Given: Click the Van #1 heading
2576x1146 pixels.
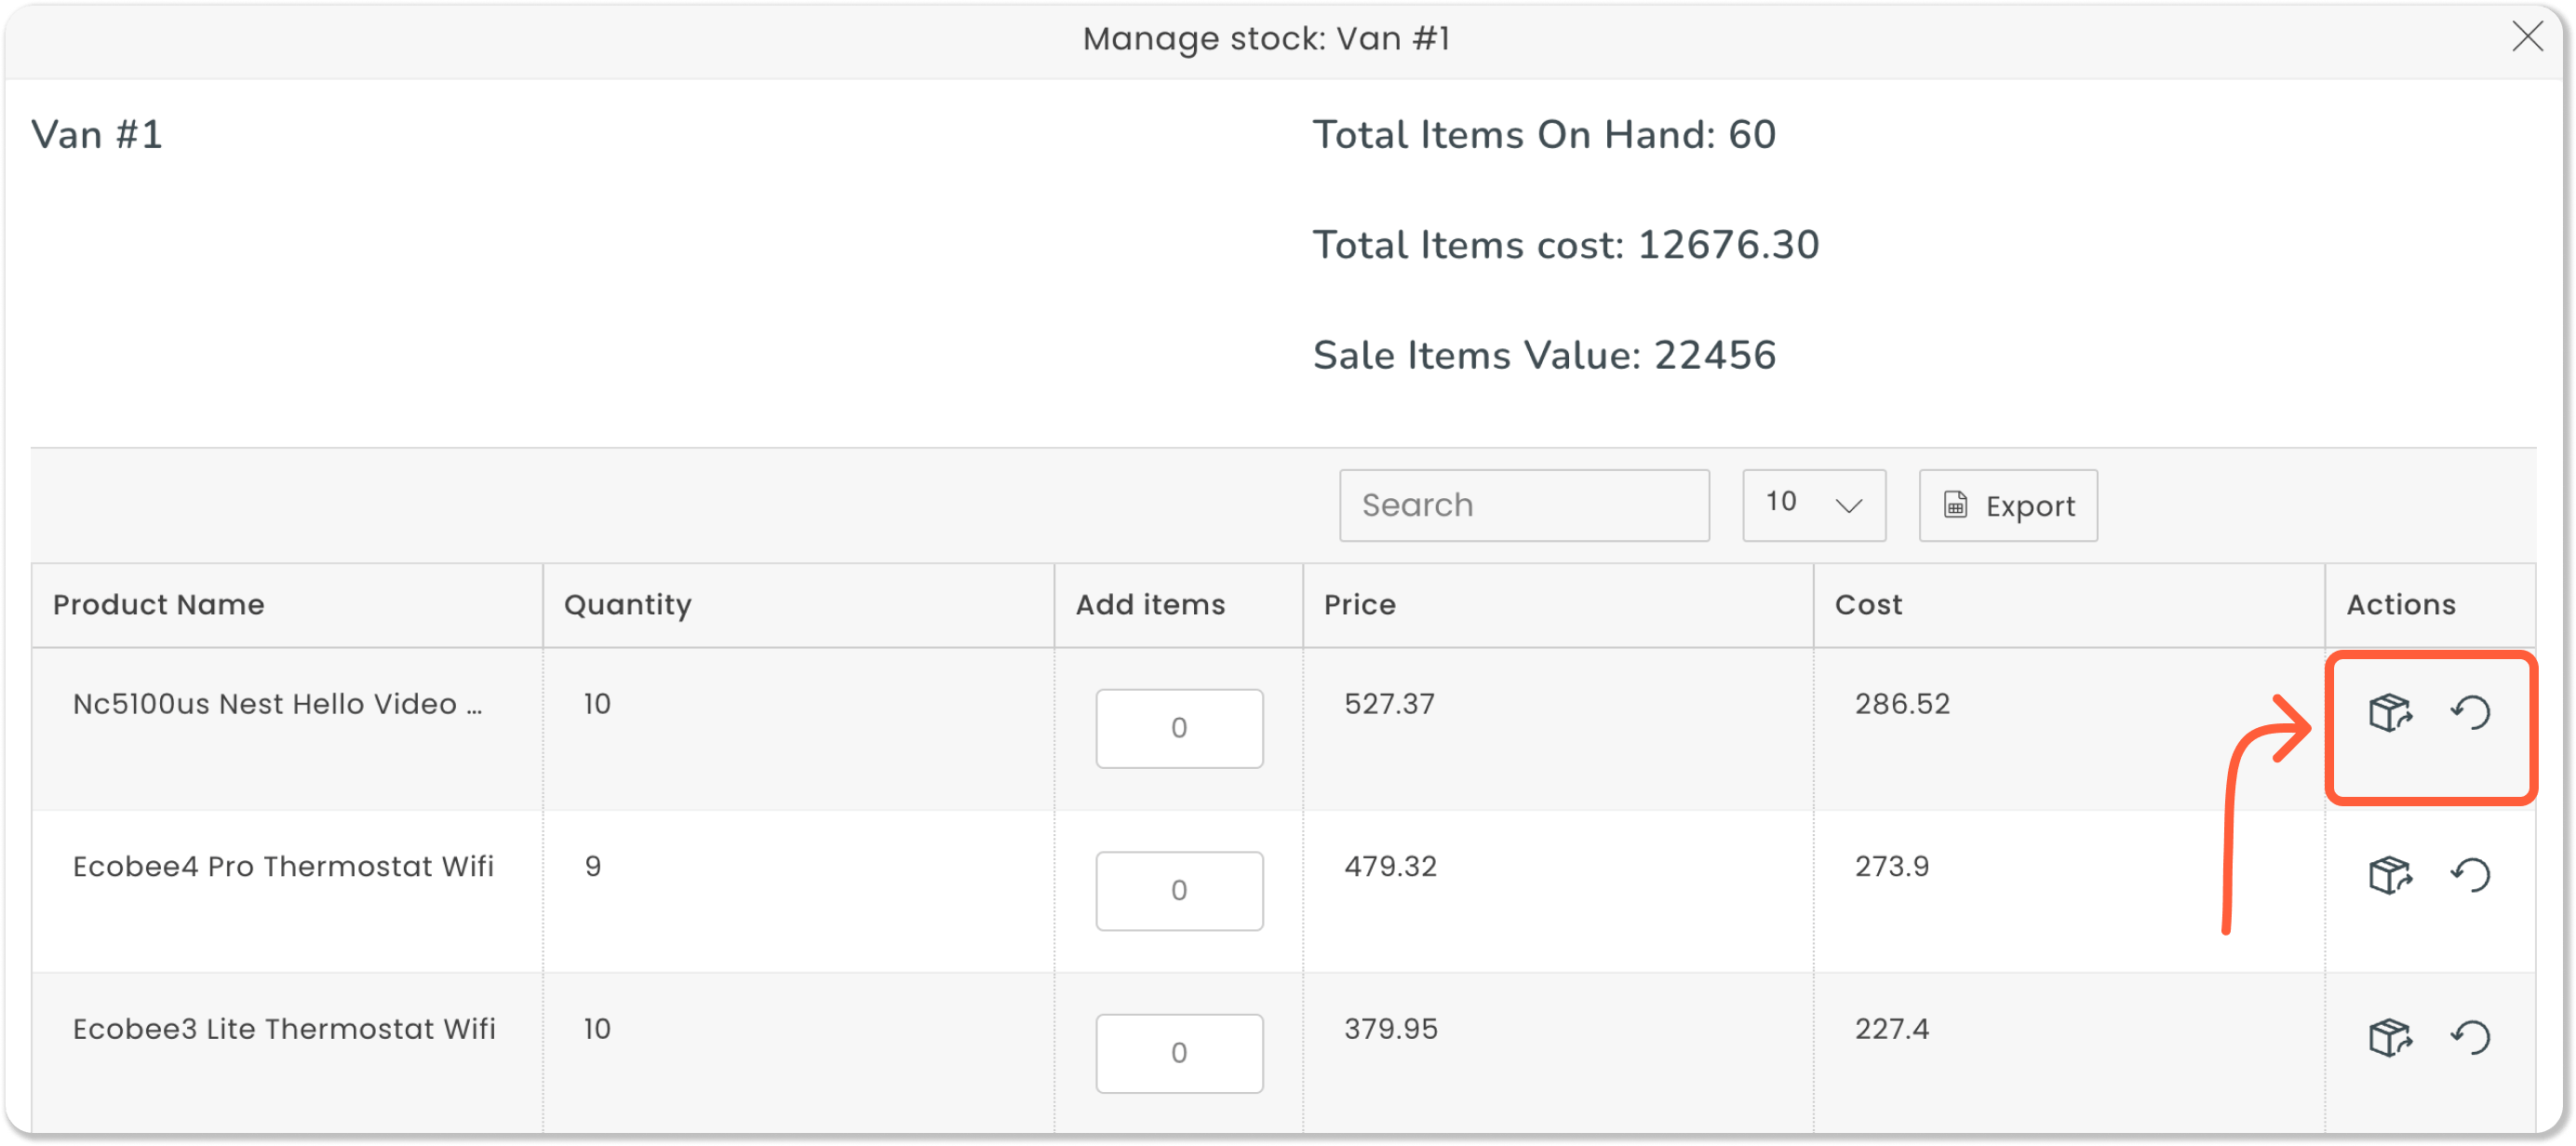Looking at the screenshot, I should (x=95, y=133).
